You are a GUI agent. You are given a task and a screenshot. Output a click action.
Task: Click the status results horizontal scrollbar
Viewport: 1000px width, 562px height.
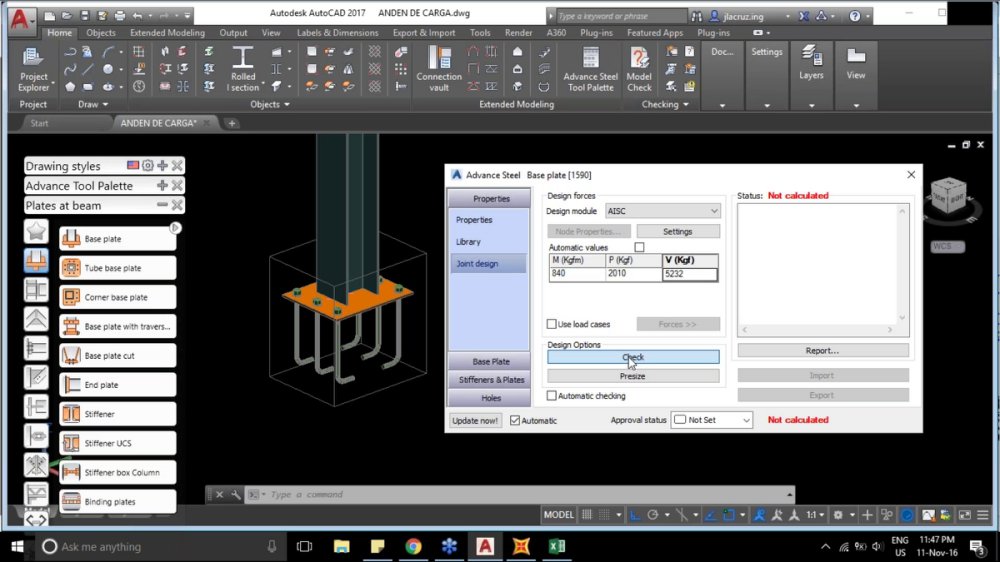coord(817,330)
